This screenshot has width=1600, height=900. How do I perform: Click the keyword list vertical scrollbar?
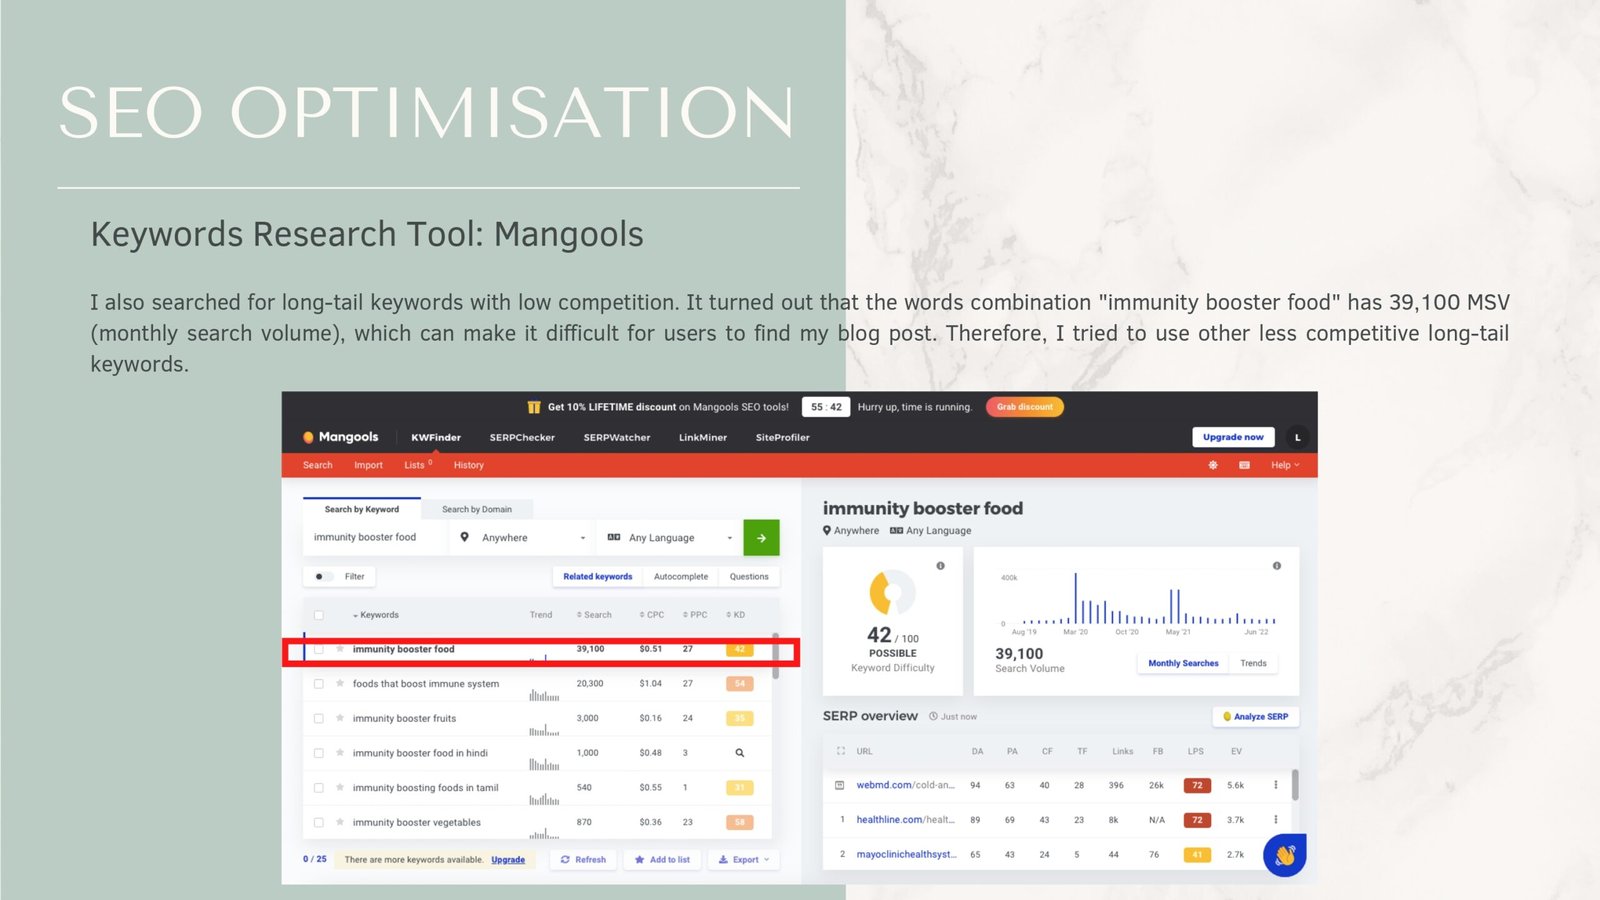776,655
